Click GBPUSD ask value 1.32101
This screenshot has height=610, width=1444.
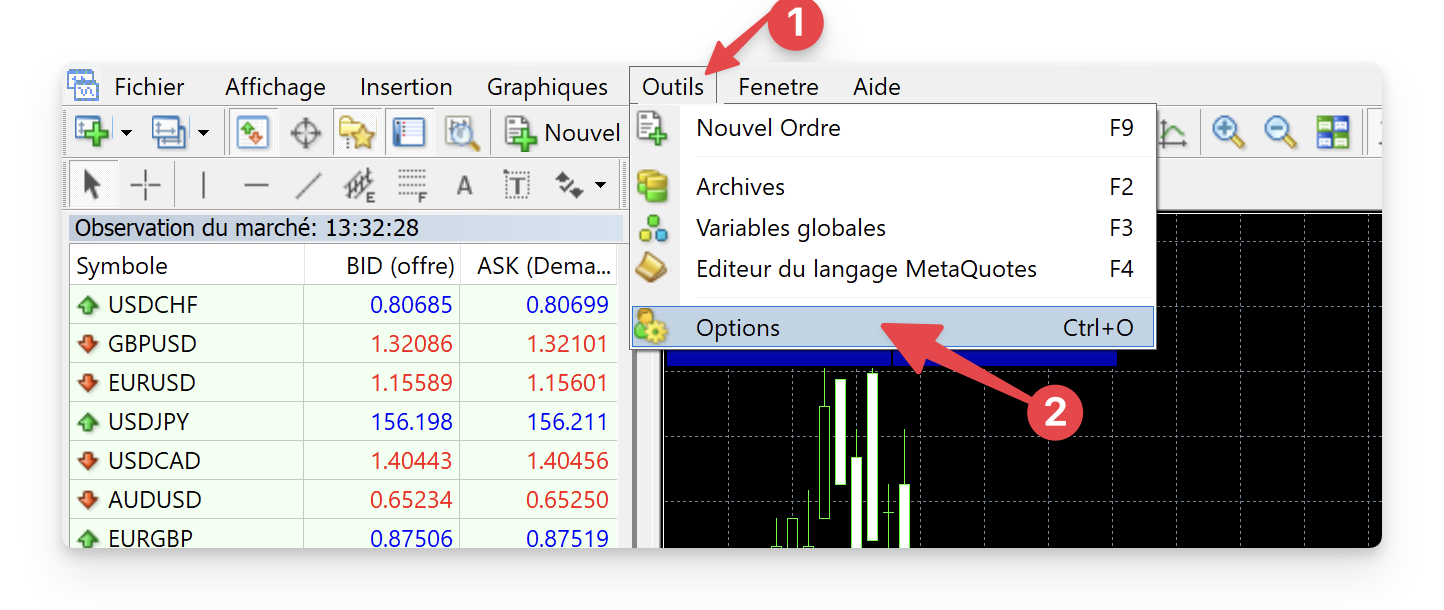tap(567, 344)
